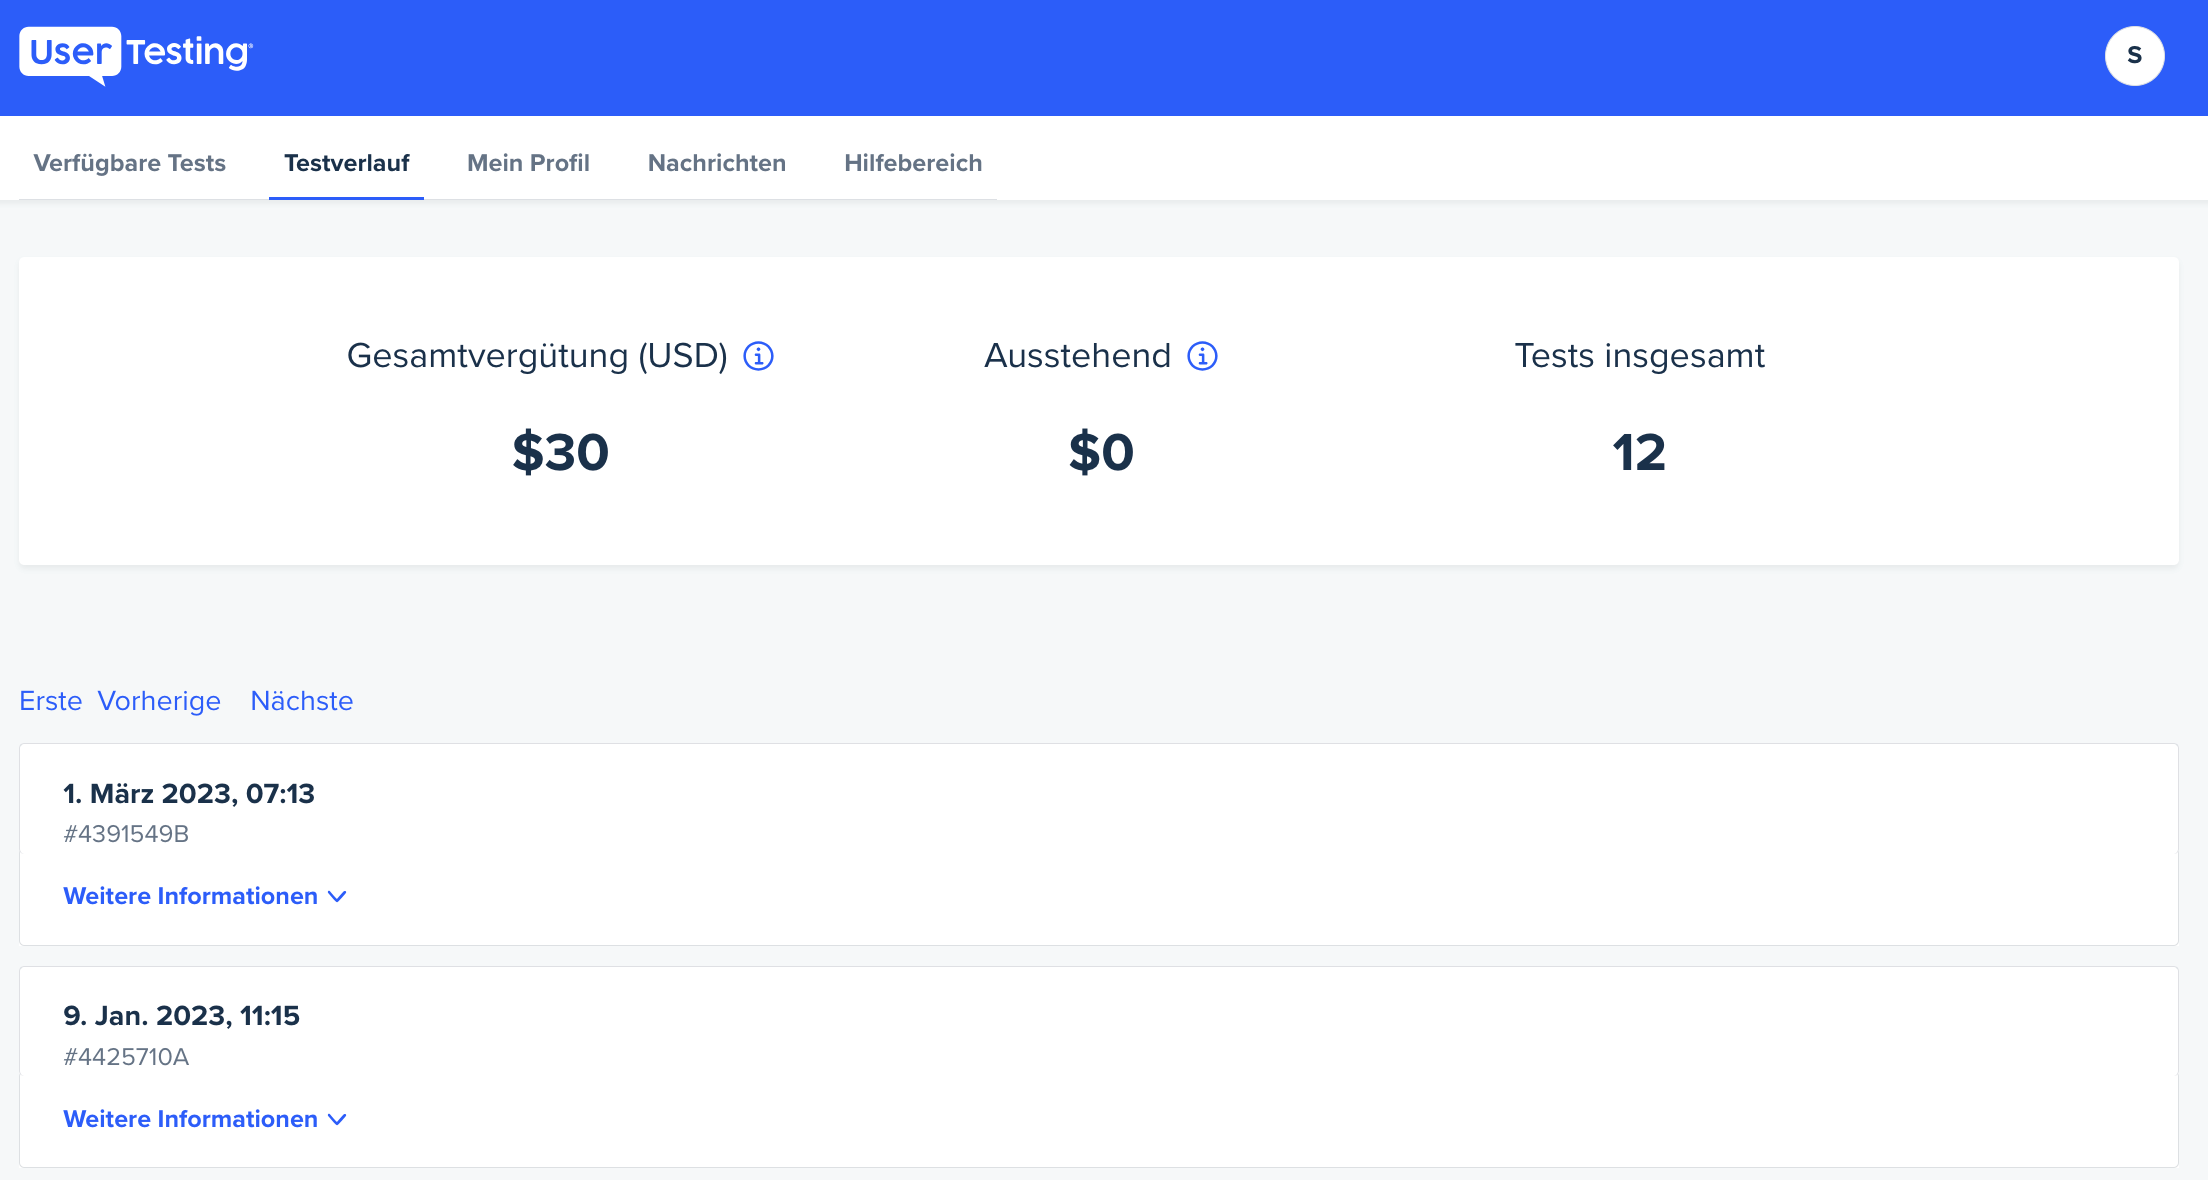Go to Verfügbare Tests tab
This screenshot has width=2208, height=1180.
(130, 163)
